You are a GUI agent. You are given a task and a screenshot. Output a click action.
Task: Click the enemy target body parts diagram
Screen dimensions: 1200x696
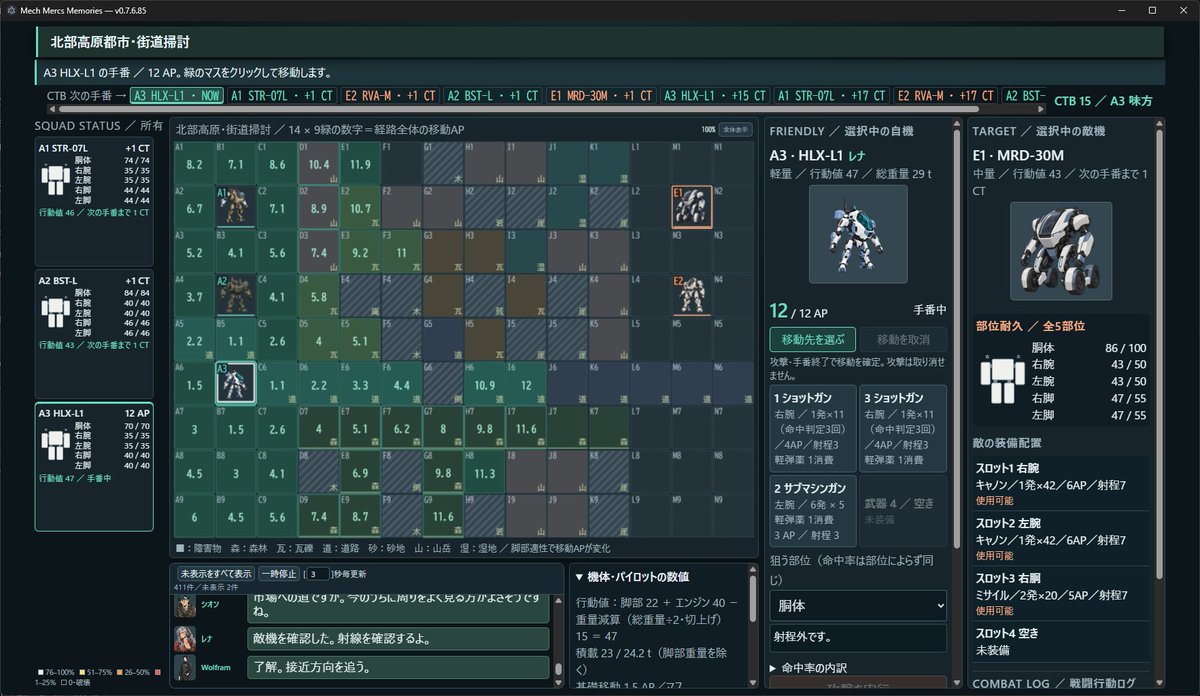pos(1001,381)
